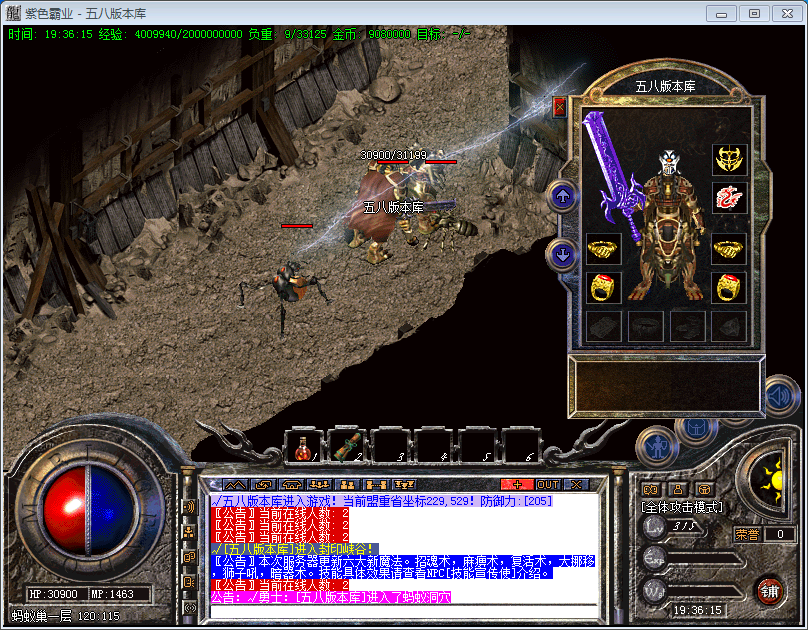Open the bag inventory round button
This screenshot has width=808, height=630.
pyautogui.click(x=698, y=429)
